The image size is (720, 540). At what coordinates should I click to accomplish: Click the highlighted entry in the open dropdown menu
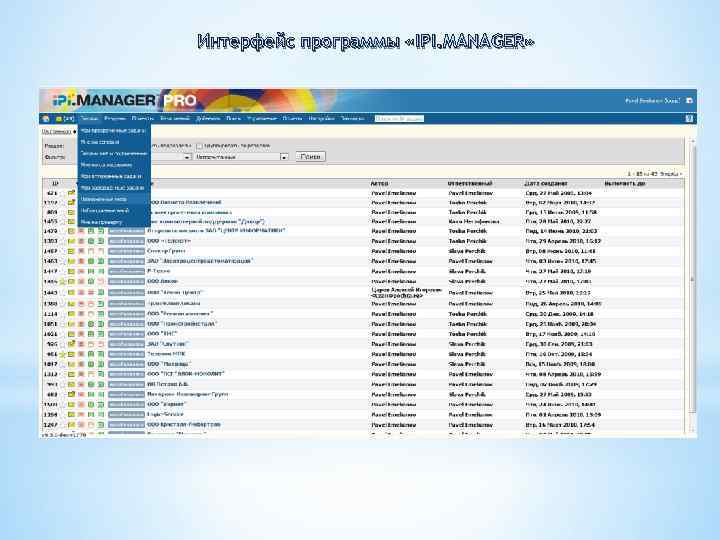point(114,199)
